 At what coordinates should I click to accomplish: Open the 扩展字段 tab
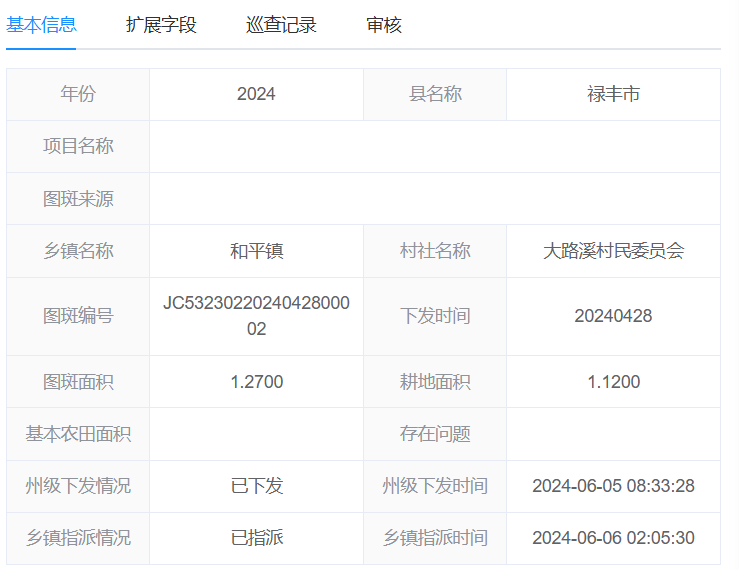click(x=161, y=25)
